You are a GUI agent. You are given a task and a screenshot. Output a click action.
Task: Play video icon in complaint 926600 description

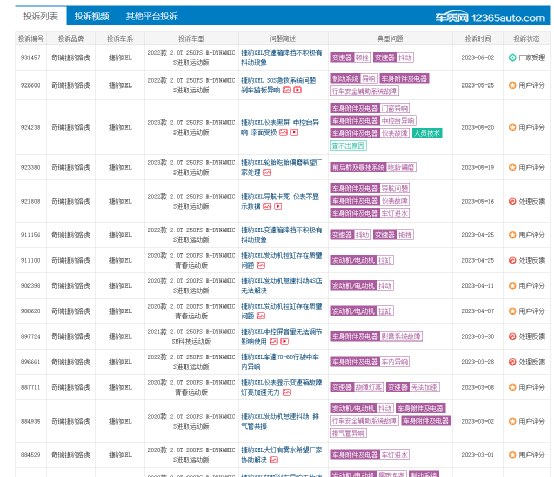298,90
